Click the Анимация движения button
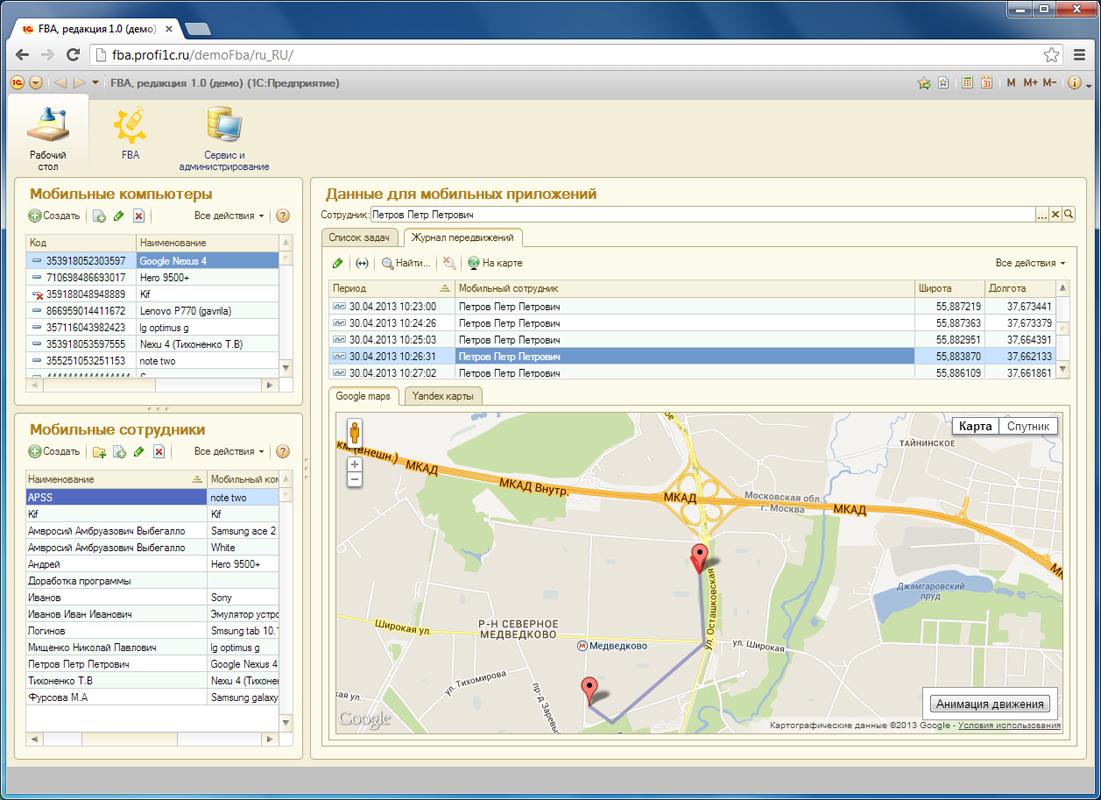Screen dimensions: 1101x800 click(x=991, y=703)
